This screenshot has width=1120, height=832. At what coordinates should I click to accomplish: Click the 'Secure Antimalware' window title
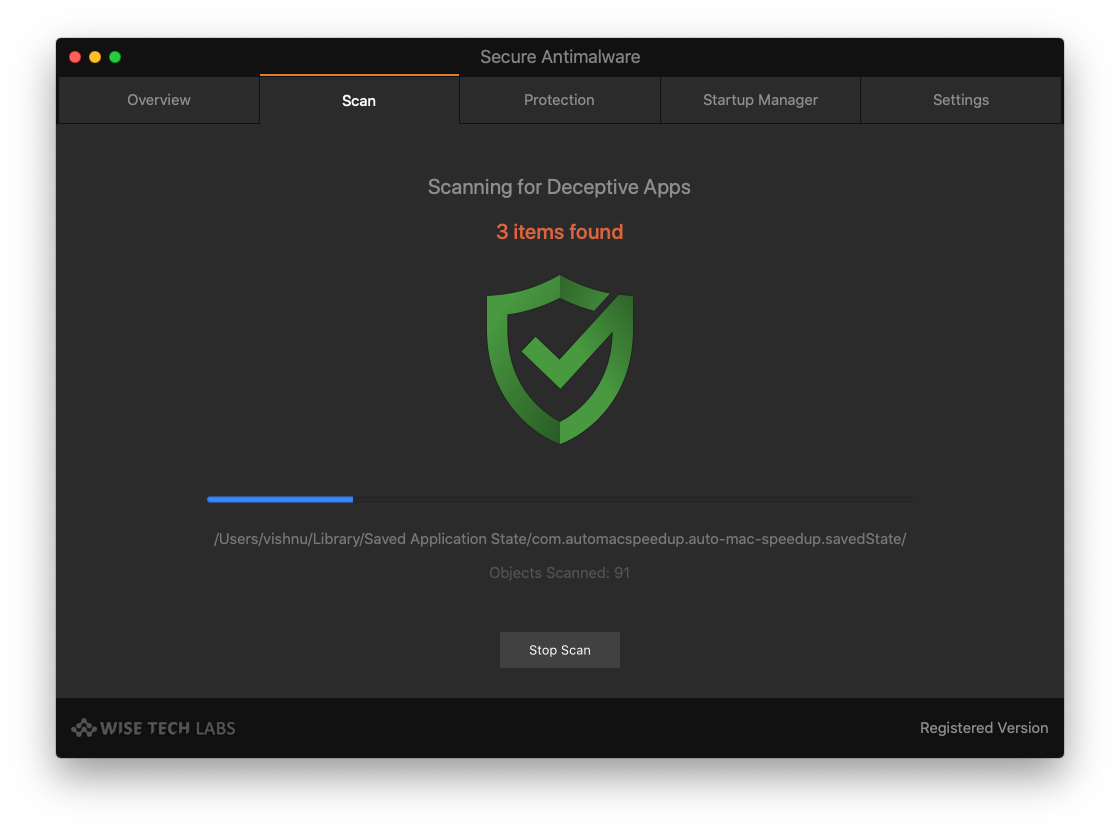(x=560, y=57)
